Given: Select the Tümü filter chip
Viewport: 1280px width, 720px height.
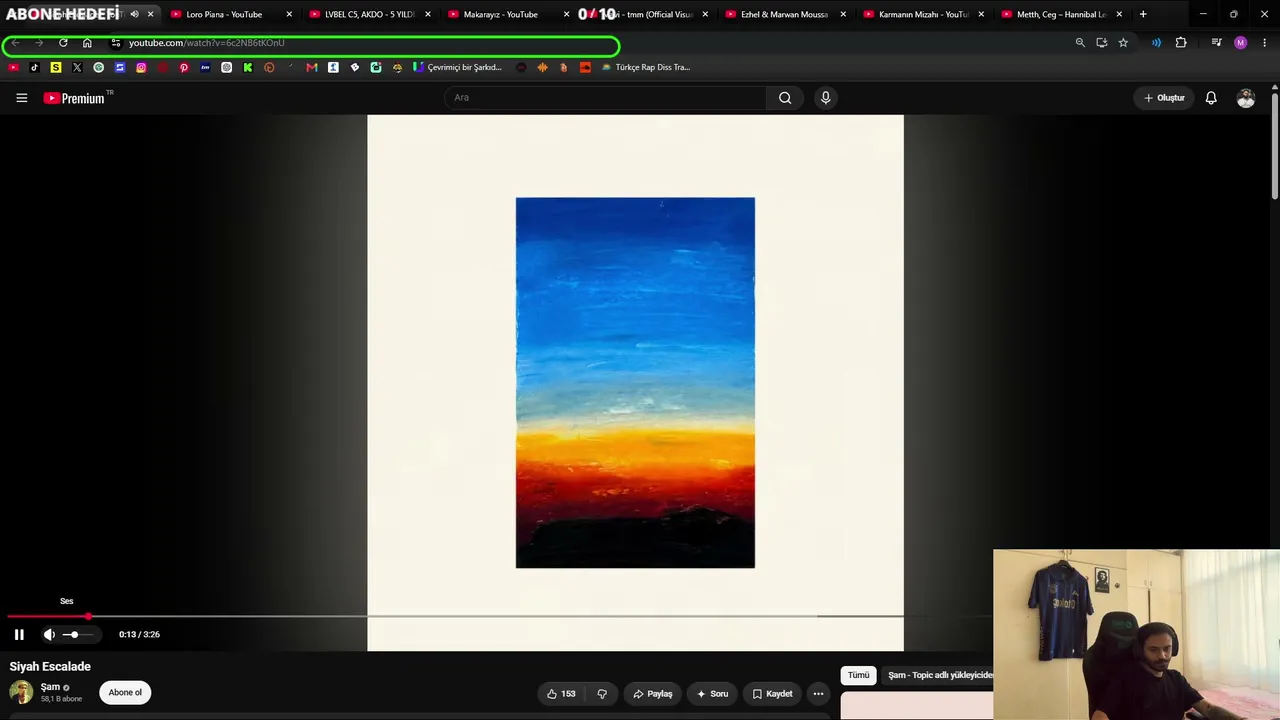Looking at the screenshot, I should coord(859,675).
